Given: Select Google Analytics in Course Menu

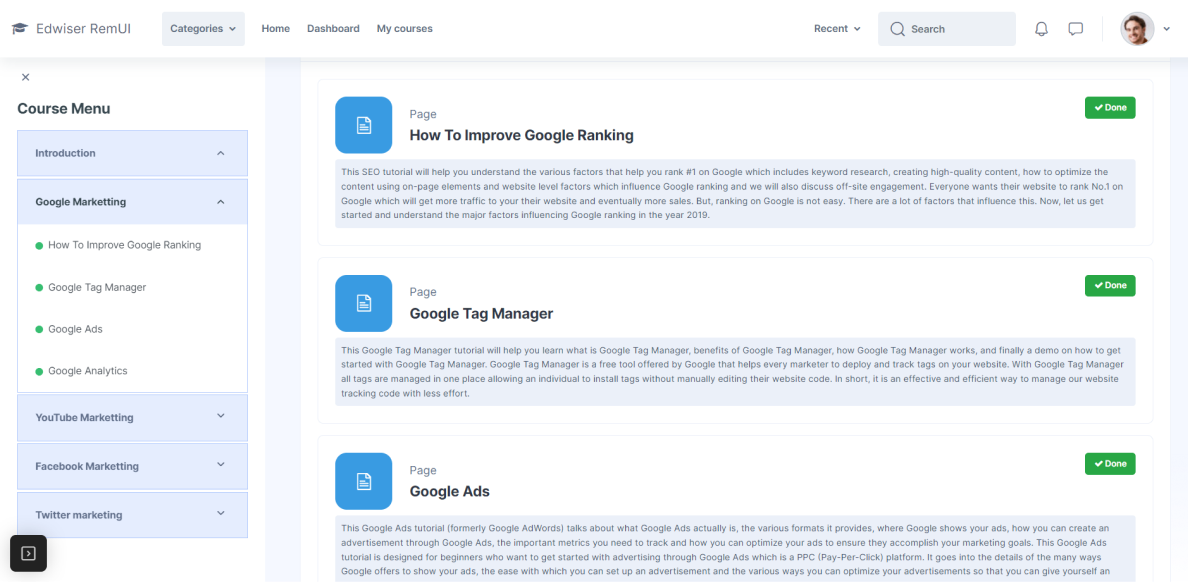Looking at the screenshot, I should click(x=87, y=371).
